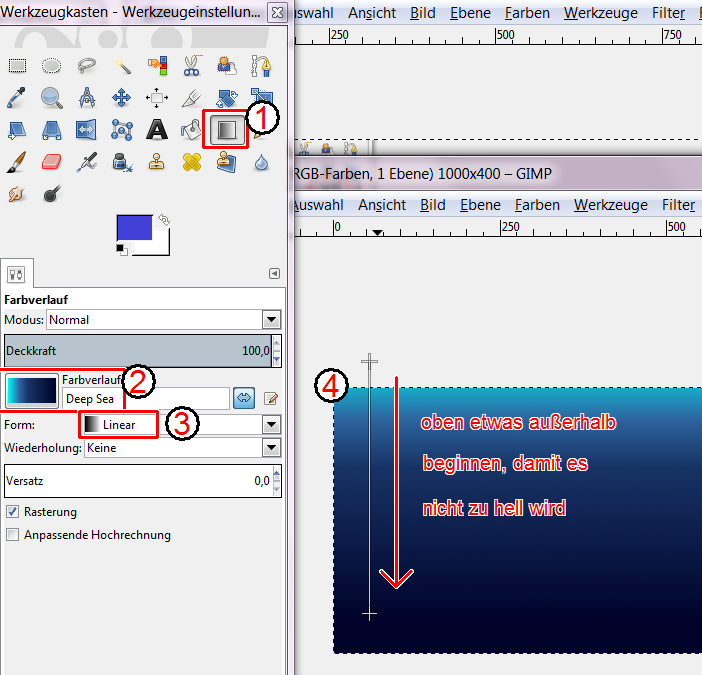This screenshot has height=675, width=702.
Task: Select the Move tool
Action: pyautogui.click(x=122, y=98)
